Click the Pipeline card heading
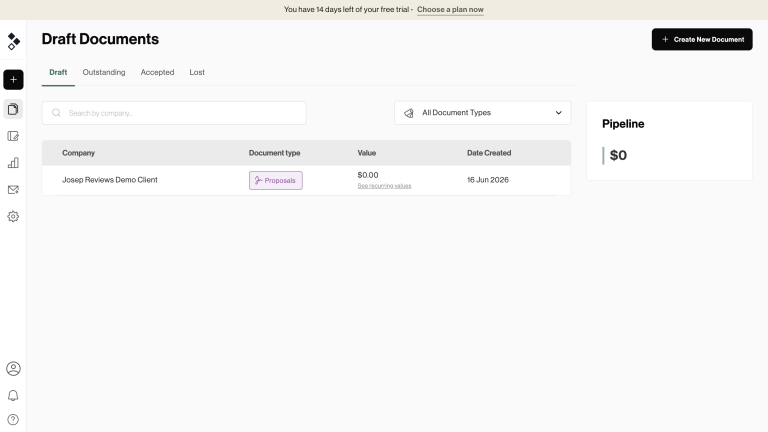This screenshot has height=432, width=768. pyautogui.click(x=623, y=124)
